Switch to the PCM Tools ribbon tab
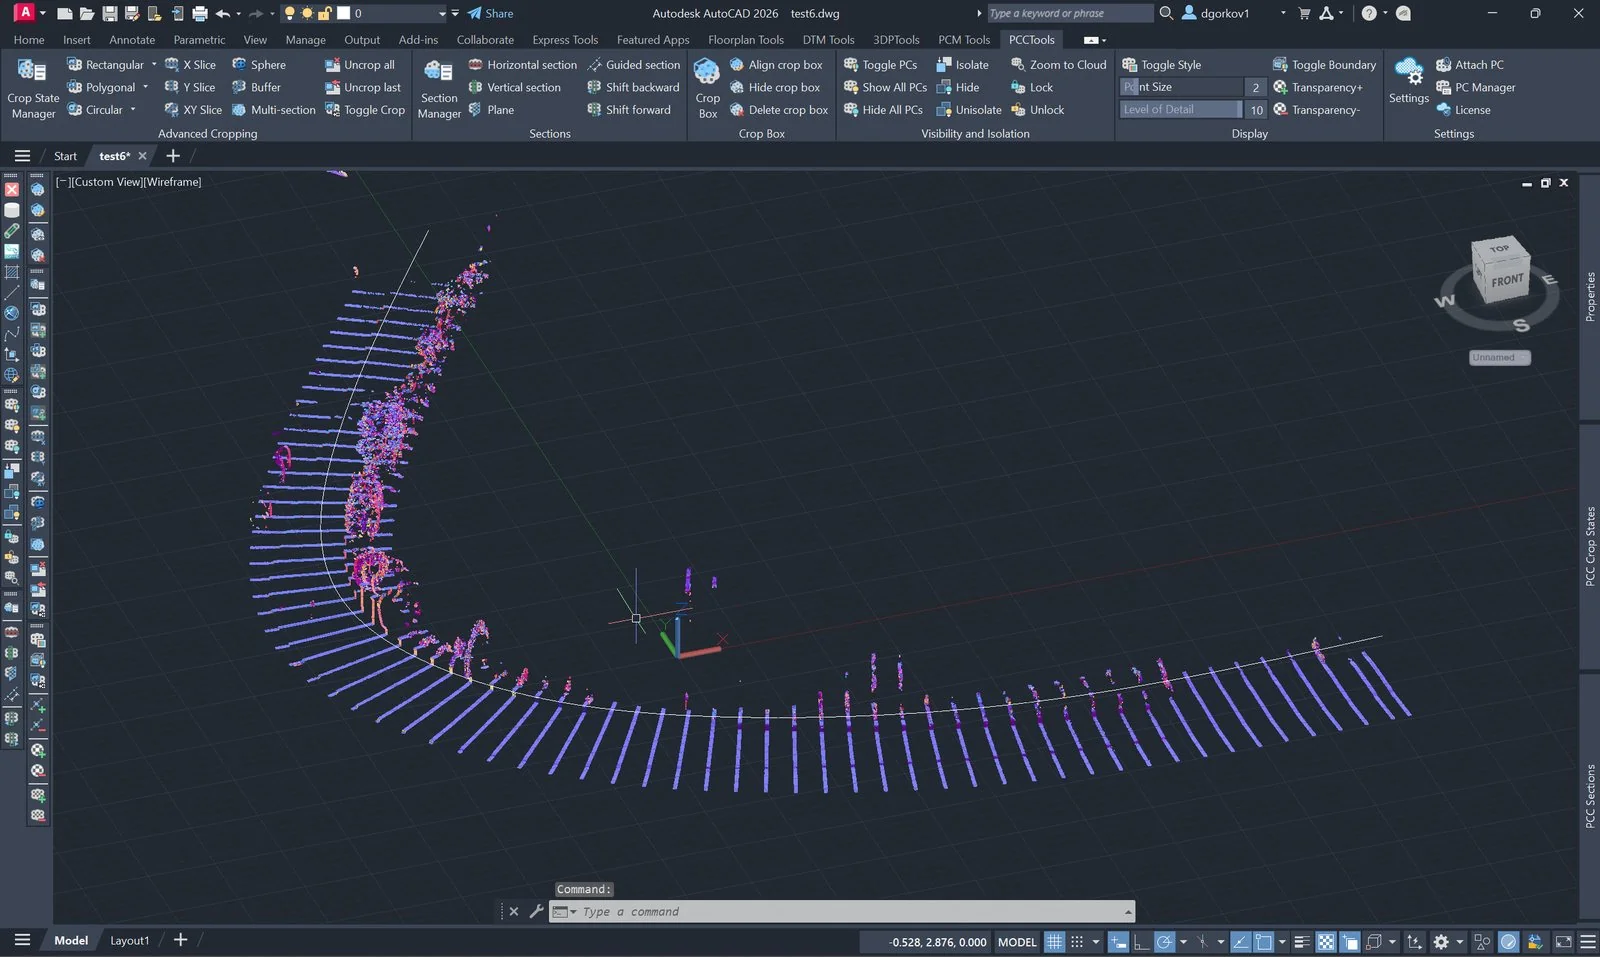The width and height of the screenshot is (1600, 957). pos(964,40)
